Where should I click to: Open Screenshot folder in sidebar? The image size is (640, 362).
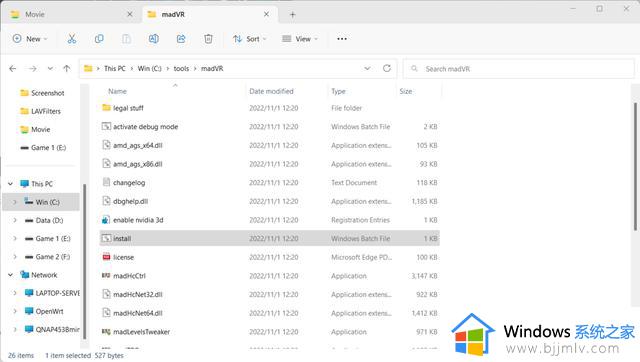[x=42, y=93]
